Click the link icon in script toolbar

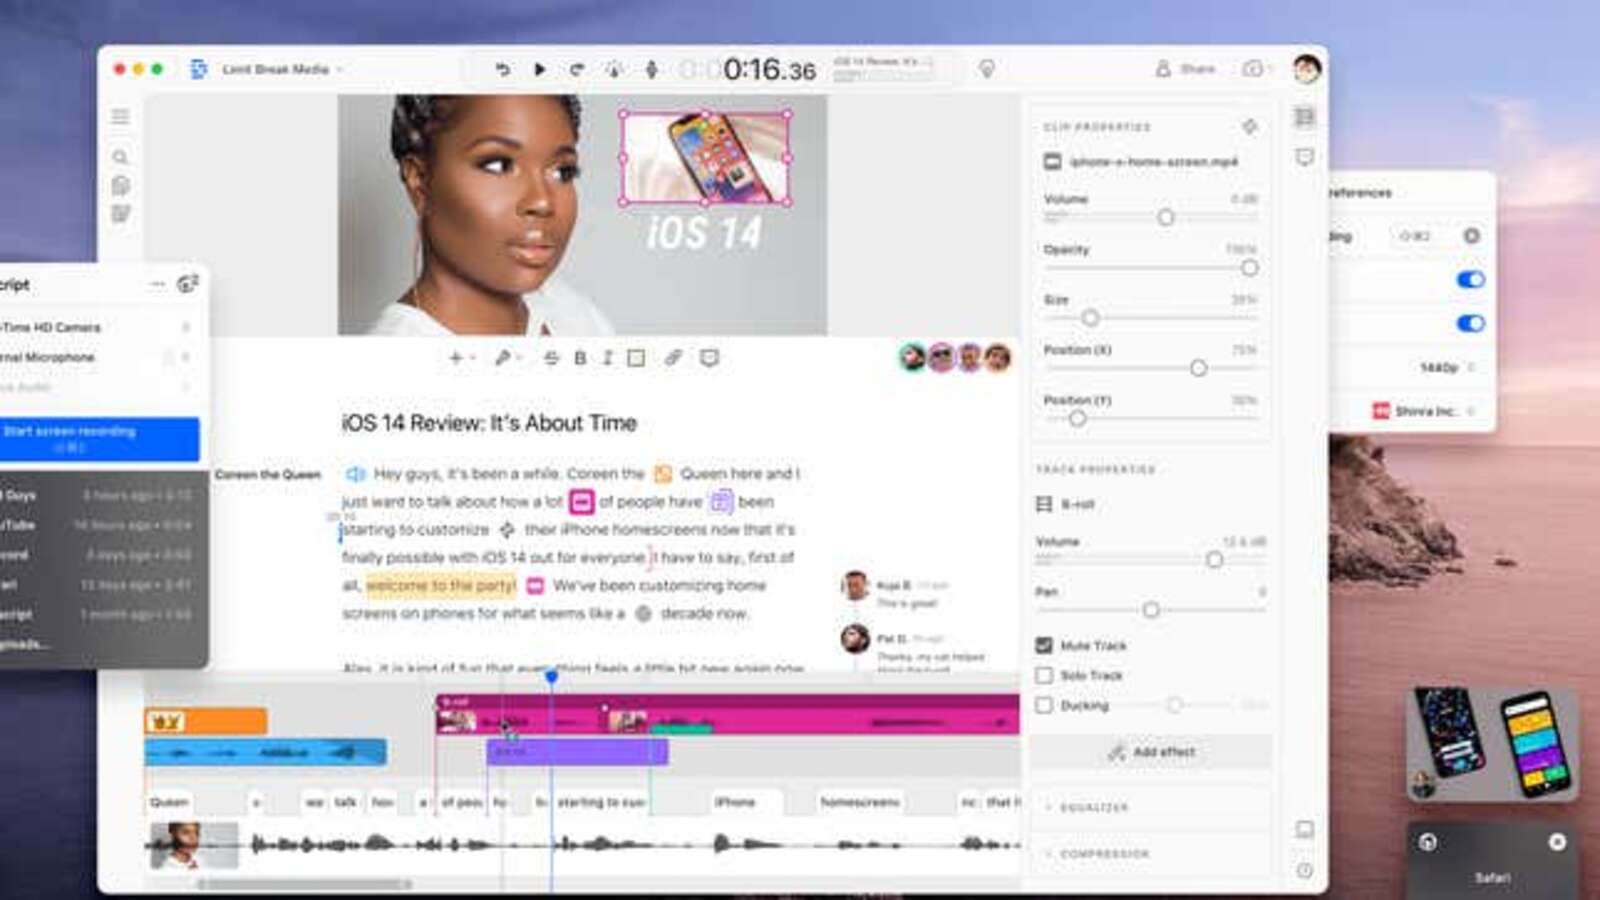click(x=673, y=358)
